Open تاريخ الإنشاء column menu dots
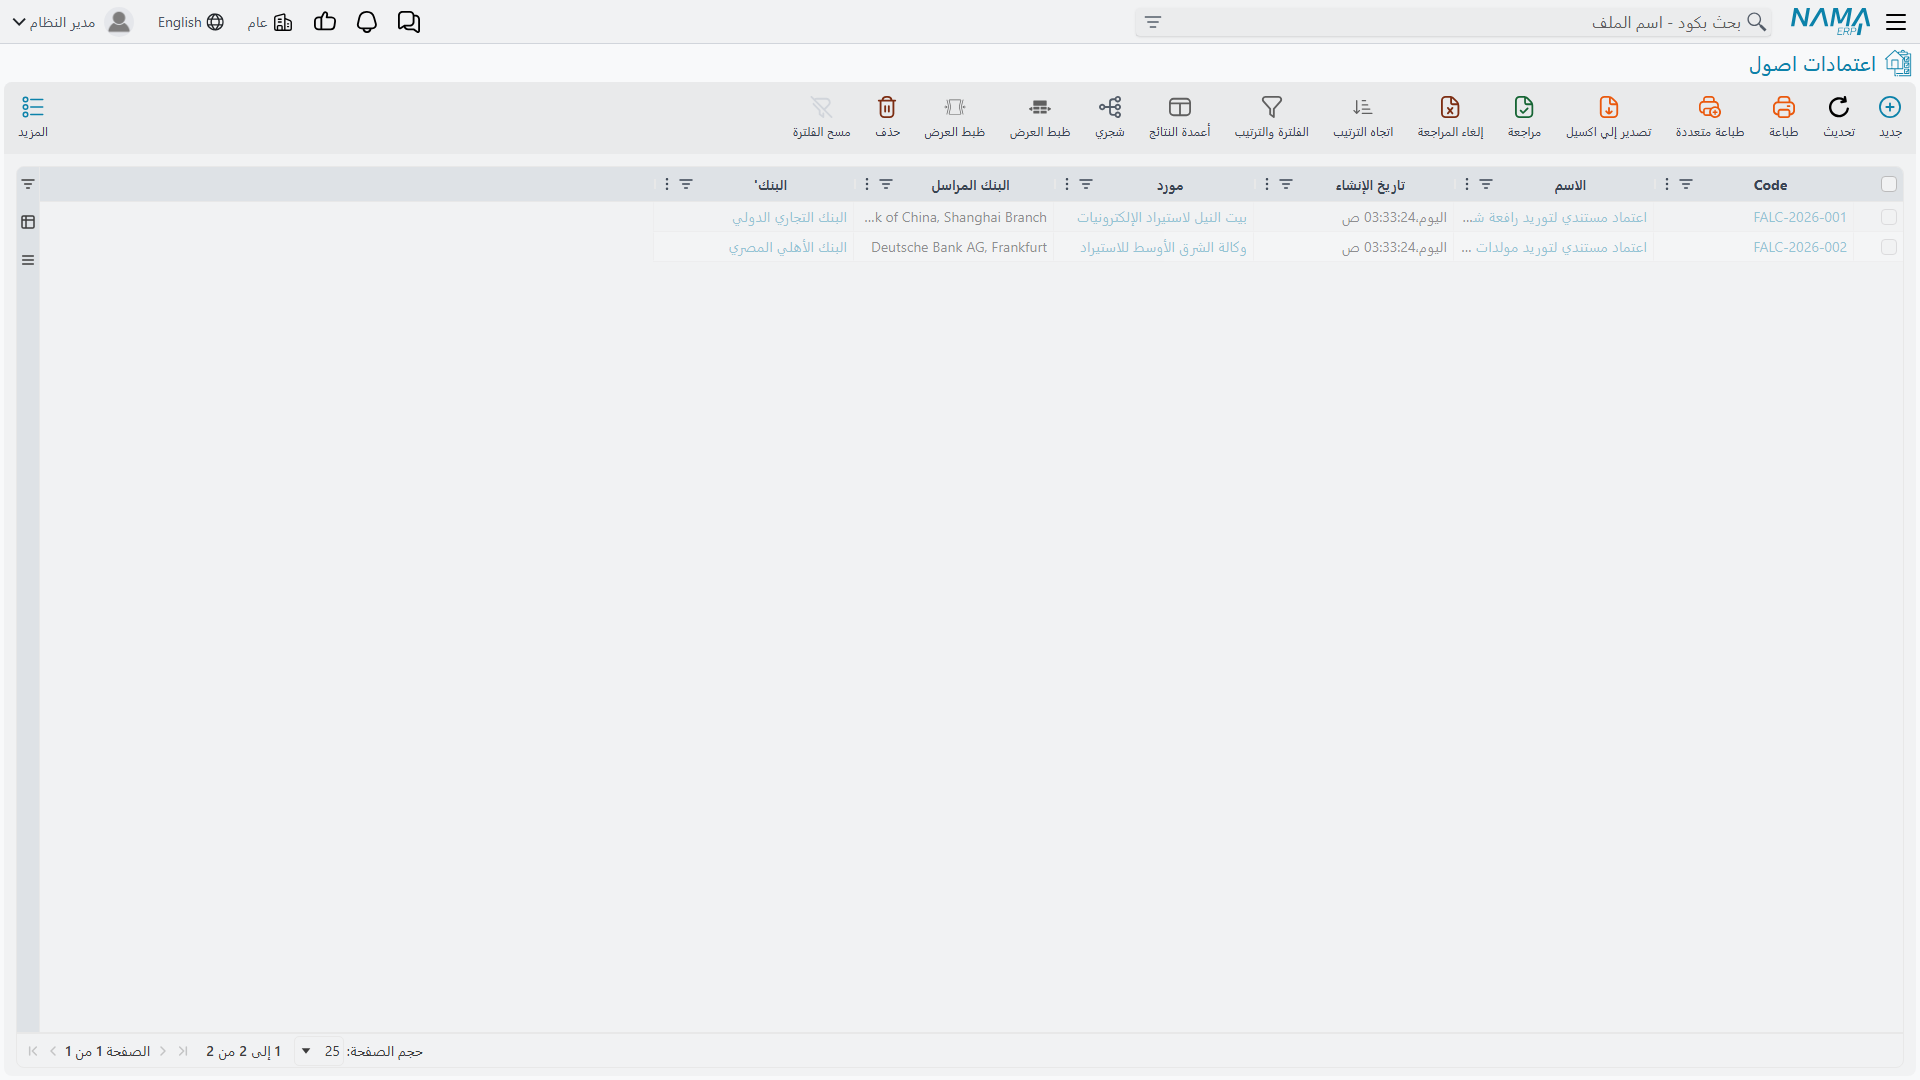The width and height of the screenshot is (1920, 1080). (1267, 184)
